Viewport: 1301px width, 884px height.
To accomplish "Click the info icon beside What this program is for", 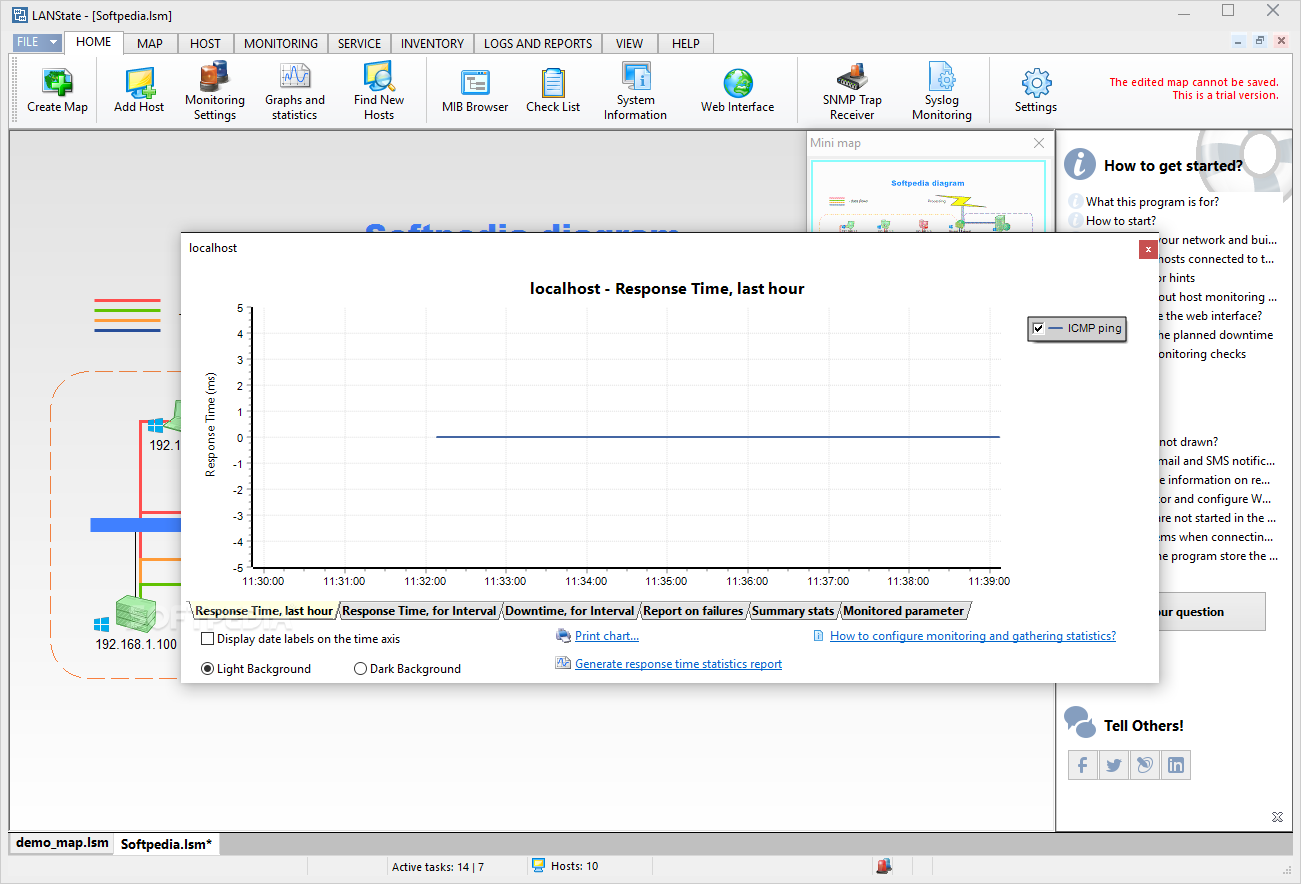I will [1076, 201].
